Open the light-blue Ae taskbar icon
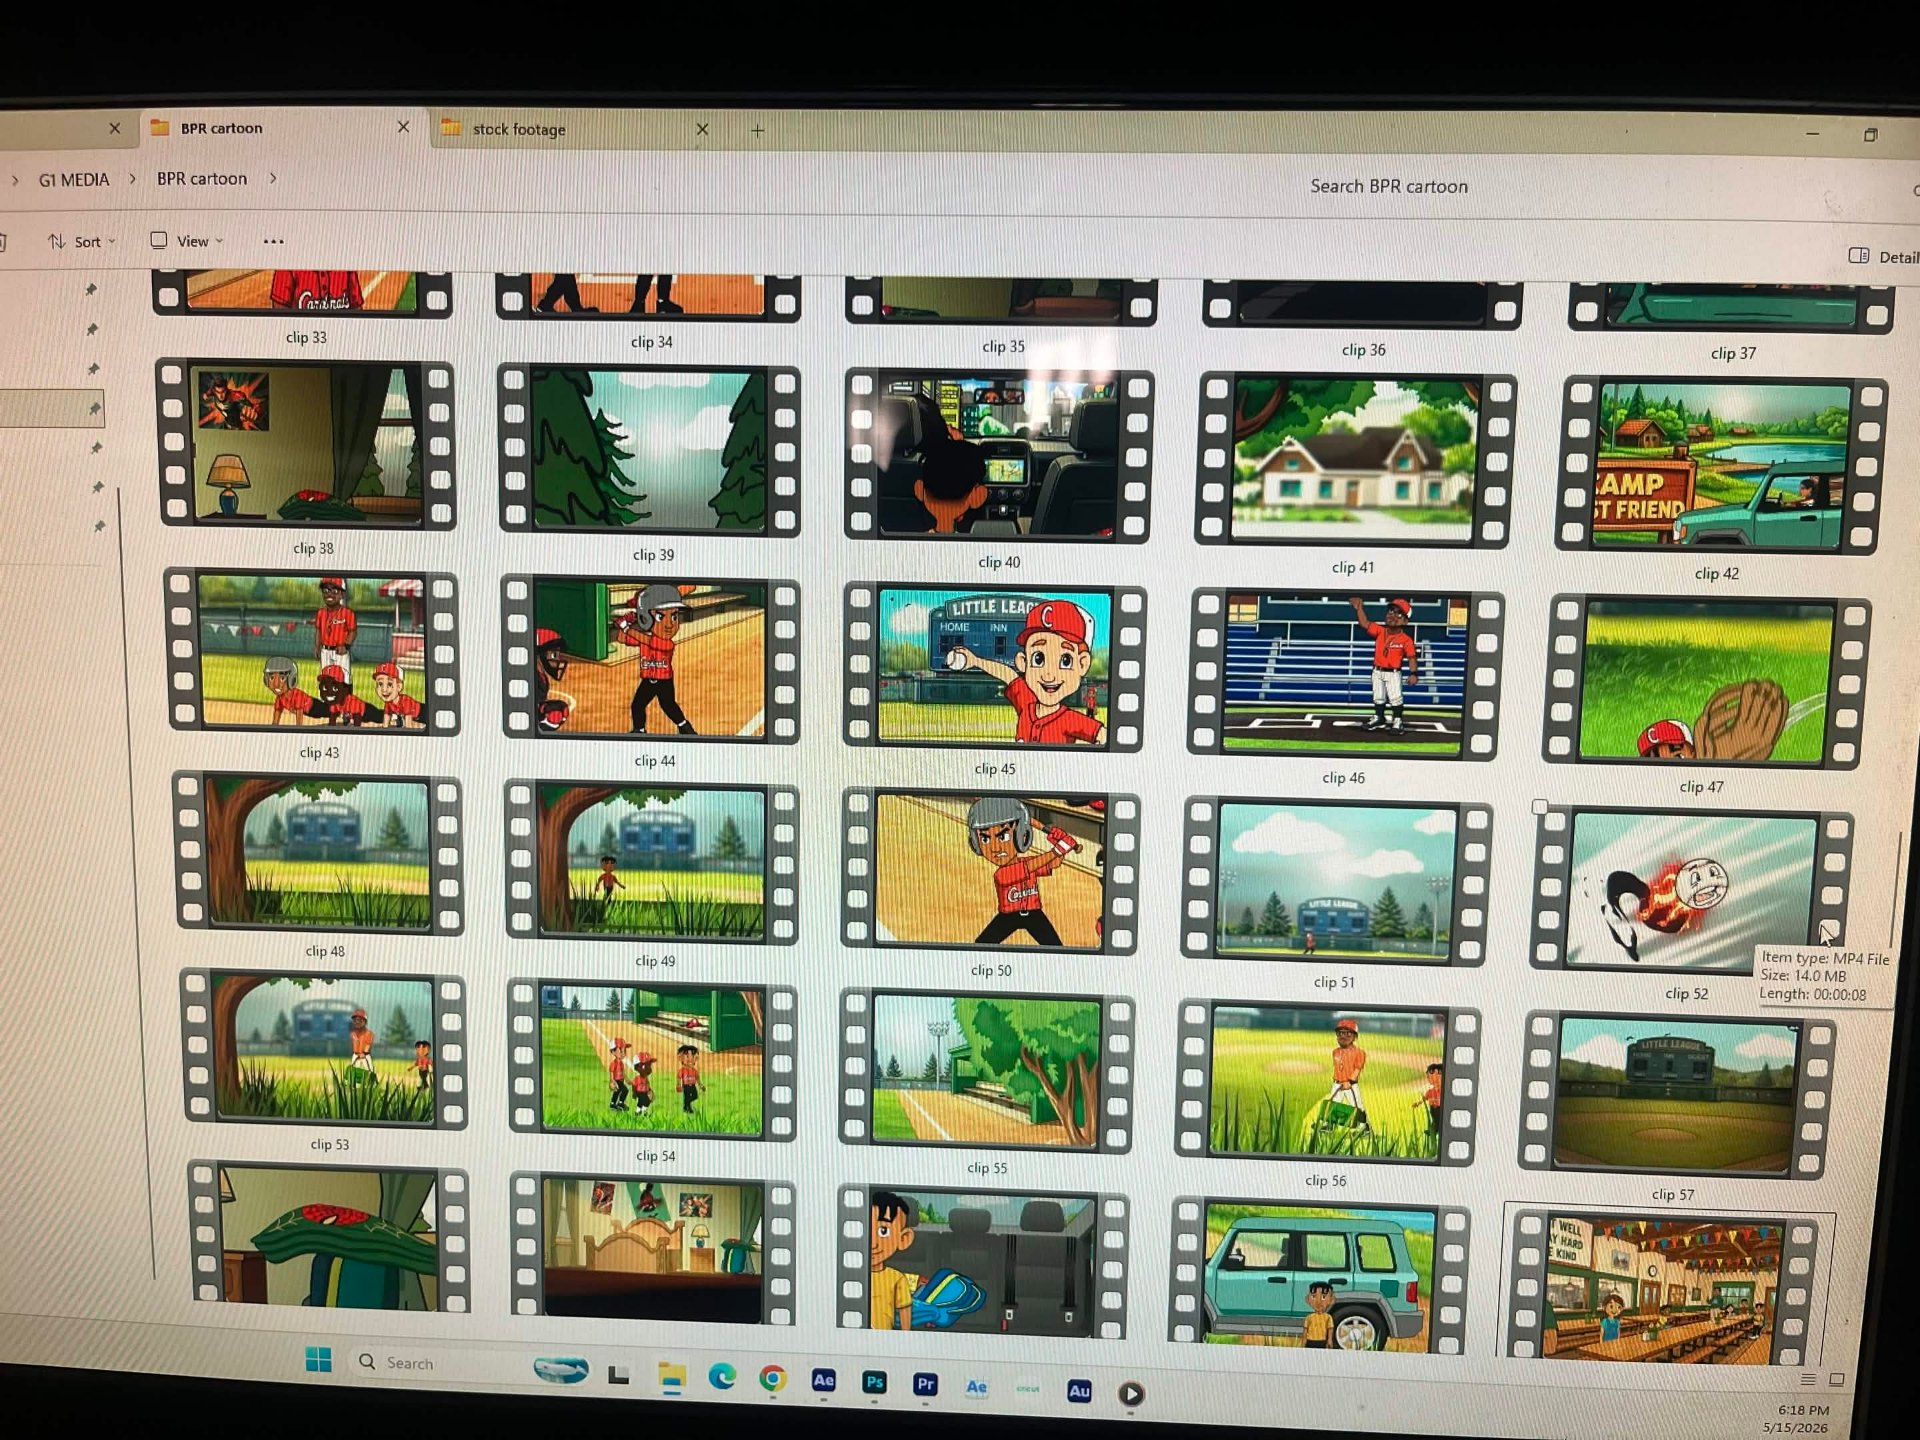The width and height of the screenshot is (1920, 1440). (x=976, y=1386)
